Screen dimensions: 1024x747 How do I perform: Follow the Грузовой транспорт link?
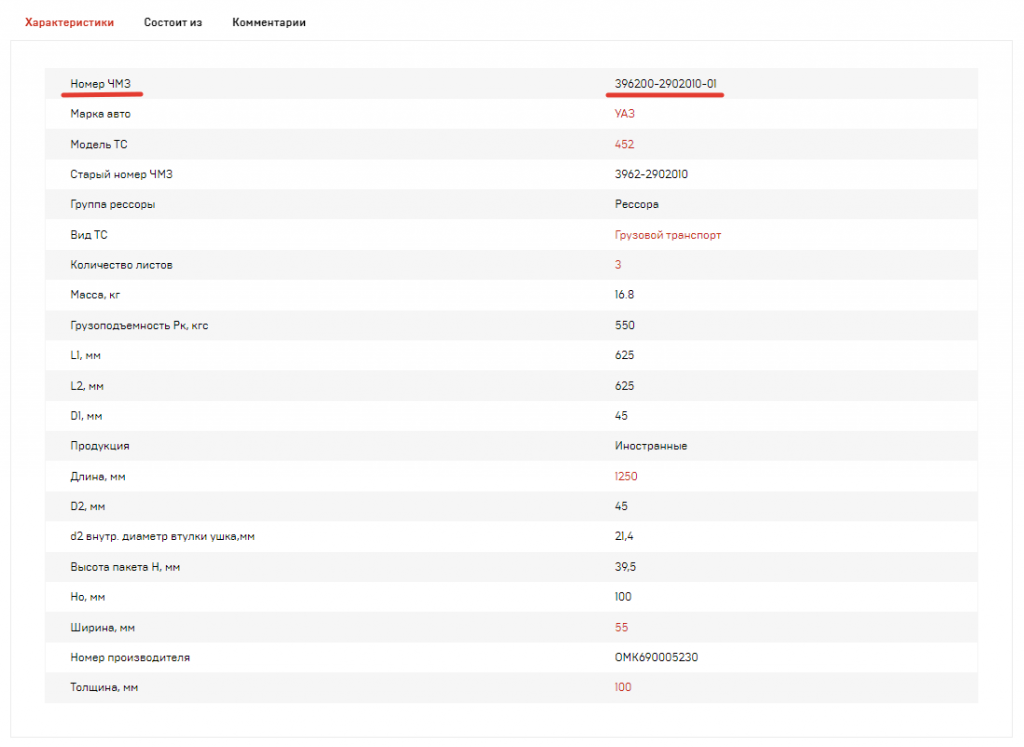click(667, 235)
